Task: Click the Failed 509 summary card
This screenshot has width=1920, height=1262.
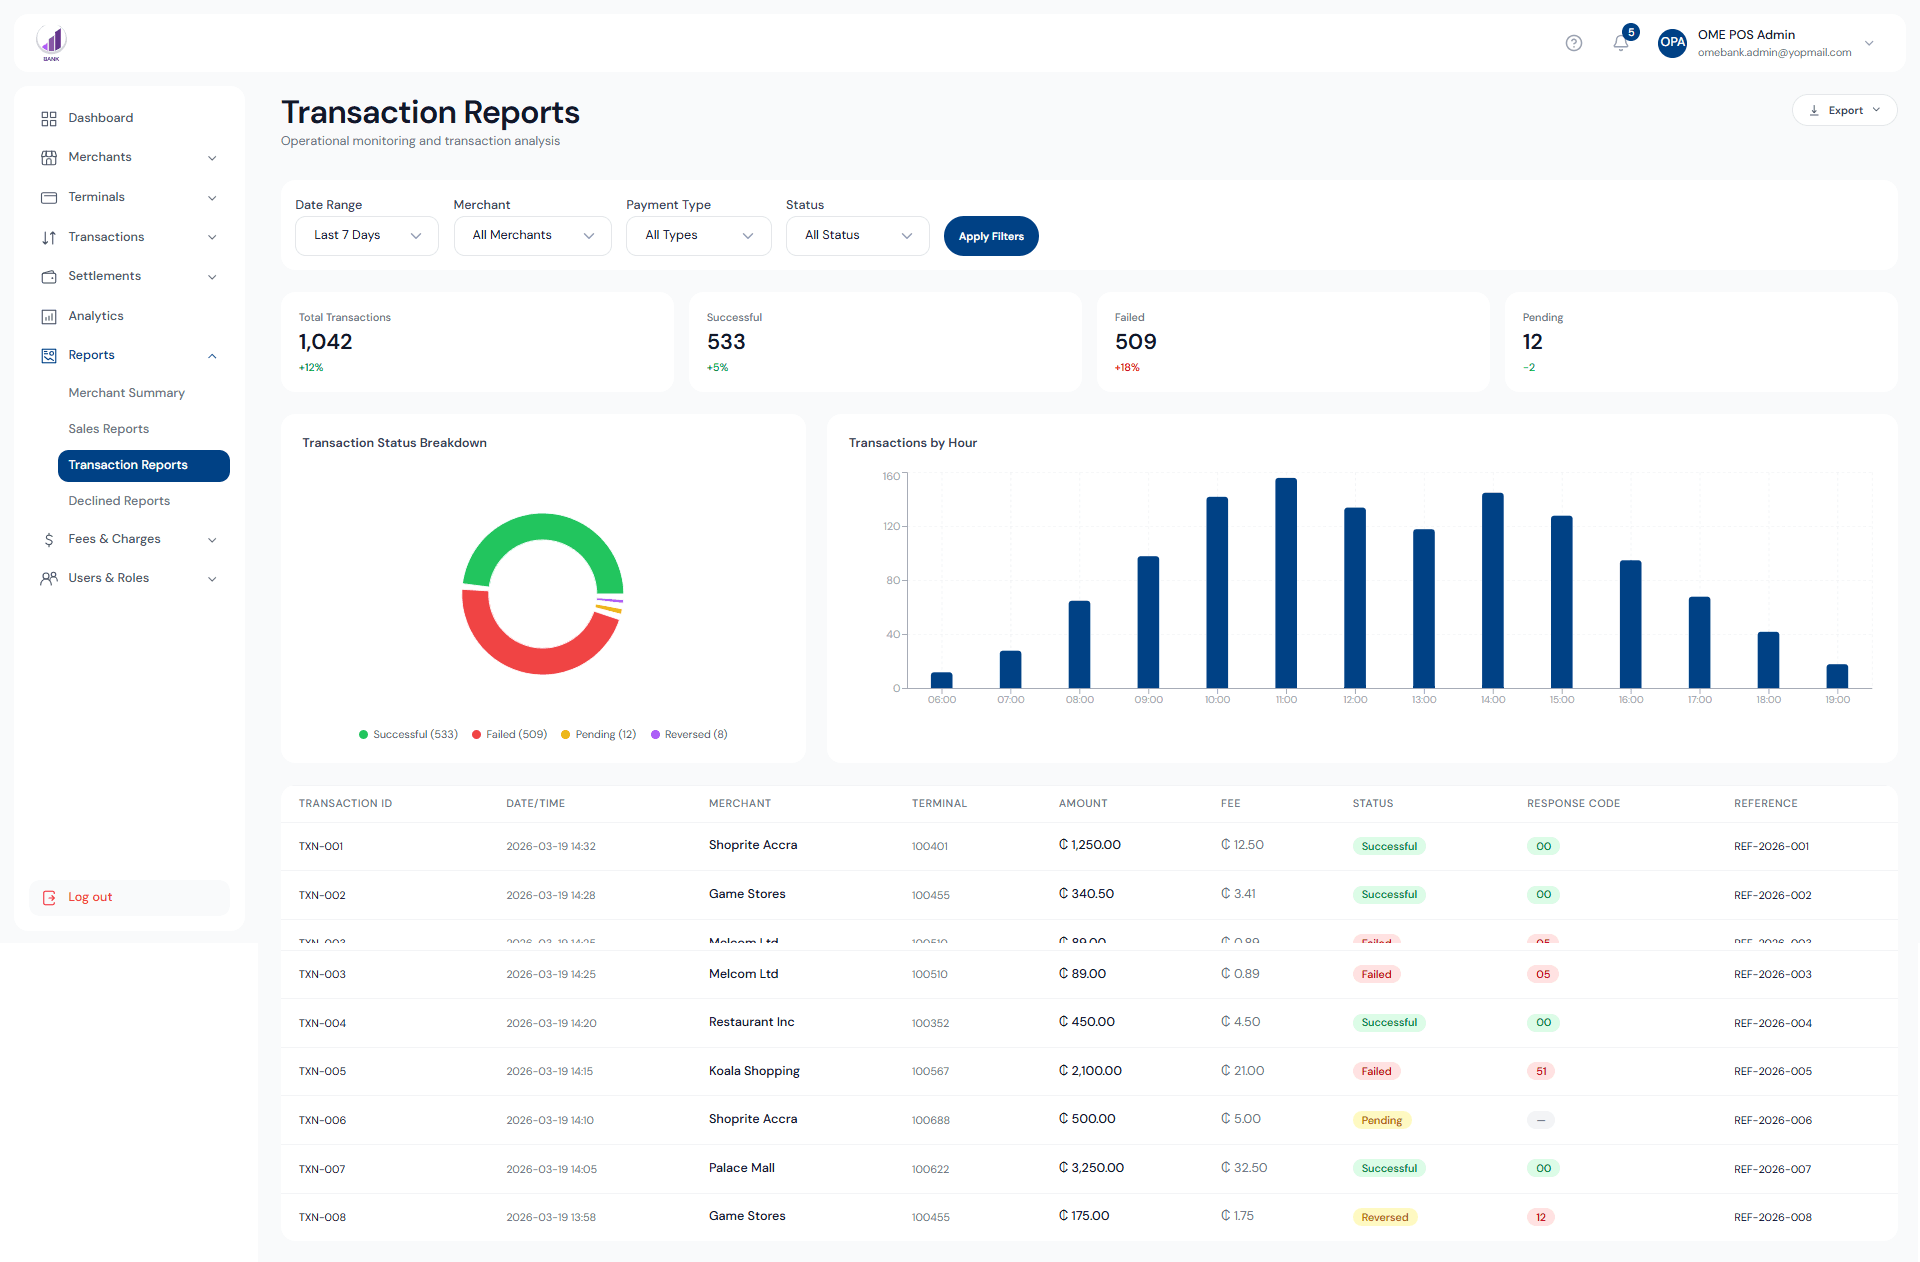Action: 1293,342
